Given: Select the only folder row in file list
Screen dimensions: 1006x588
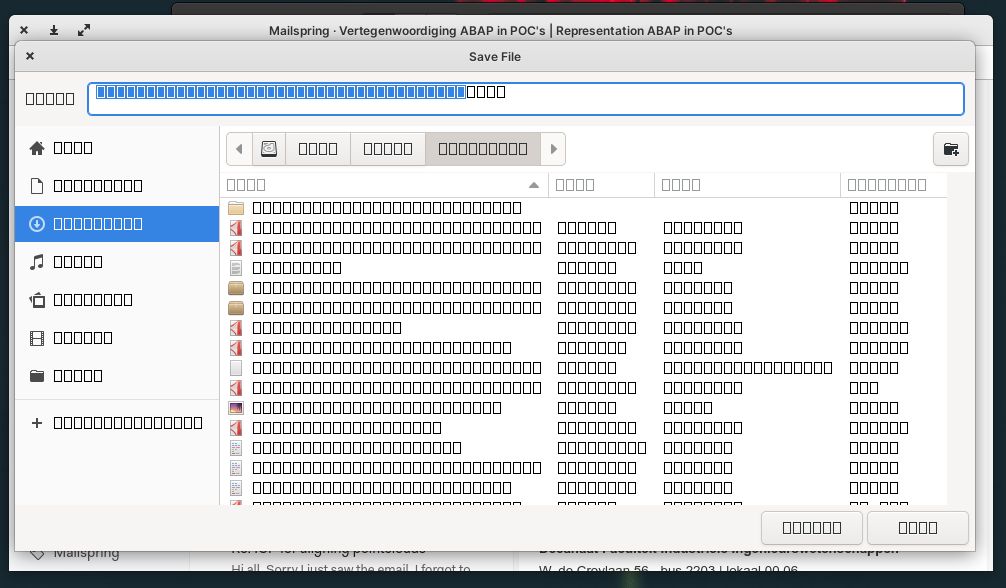Looking at the screenshot, I should pos(583,208).
